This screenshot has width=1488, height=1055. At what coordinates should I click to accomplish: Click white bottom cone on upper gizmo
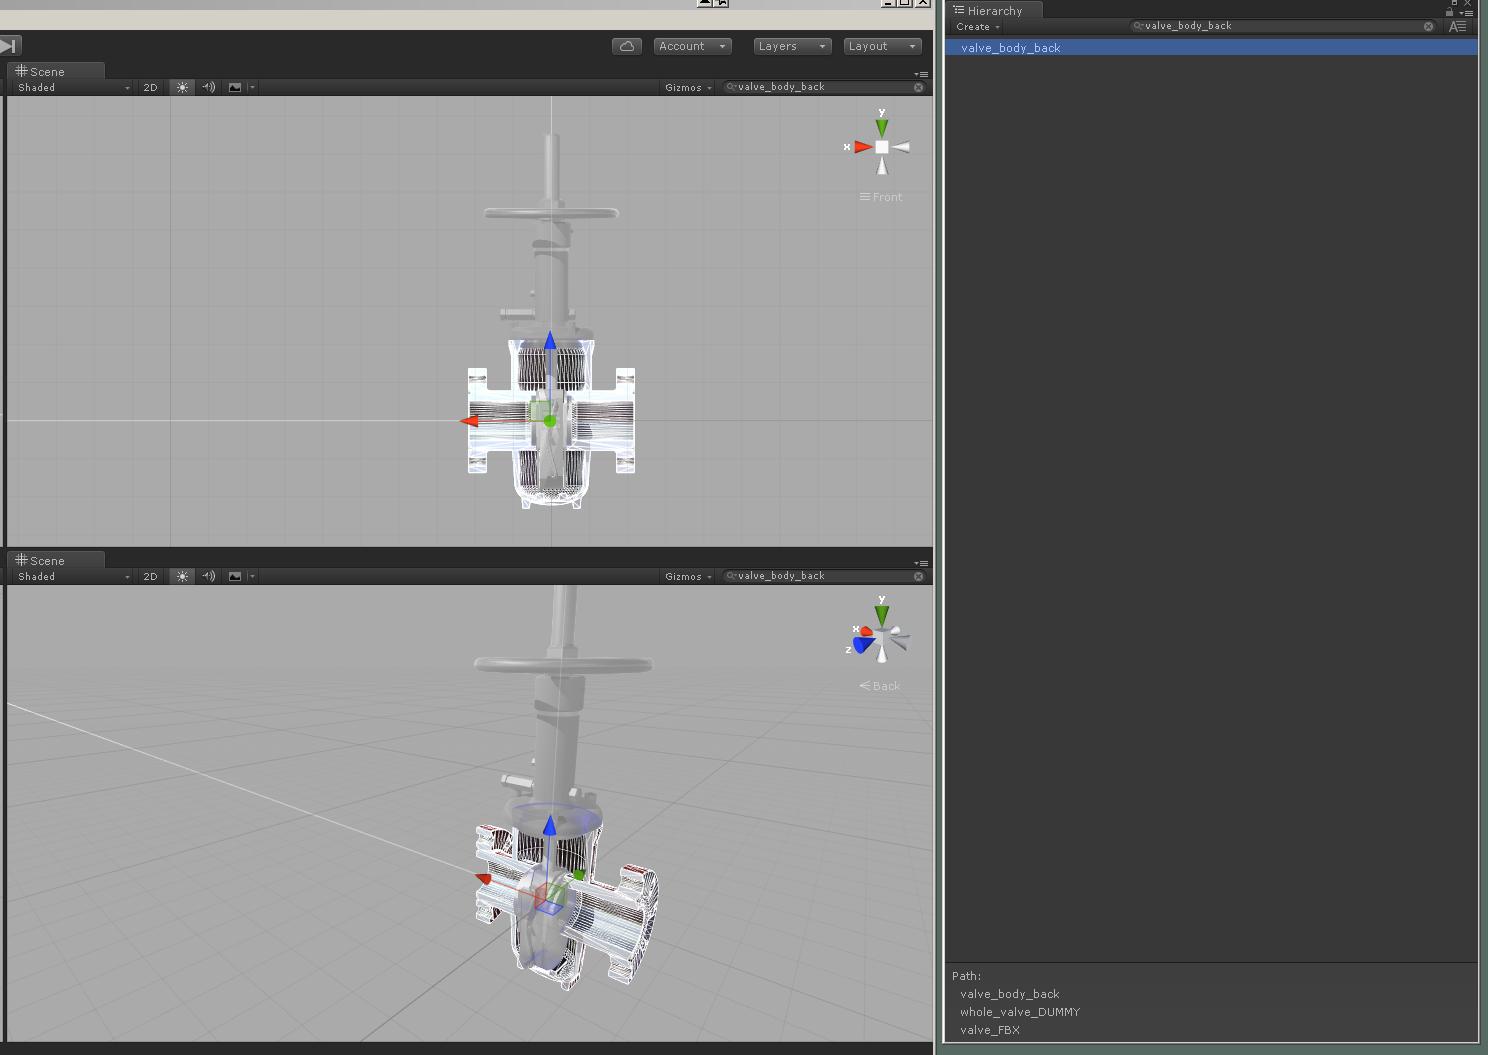point(882,166)
